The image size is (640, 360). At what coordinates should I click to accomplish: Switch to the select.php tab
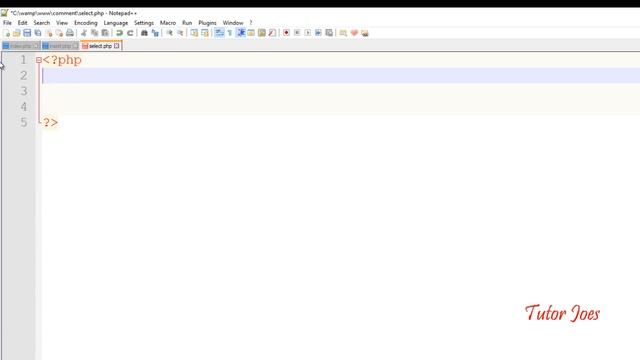pos(100,46)
